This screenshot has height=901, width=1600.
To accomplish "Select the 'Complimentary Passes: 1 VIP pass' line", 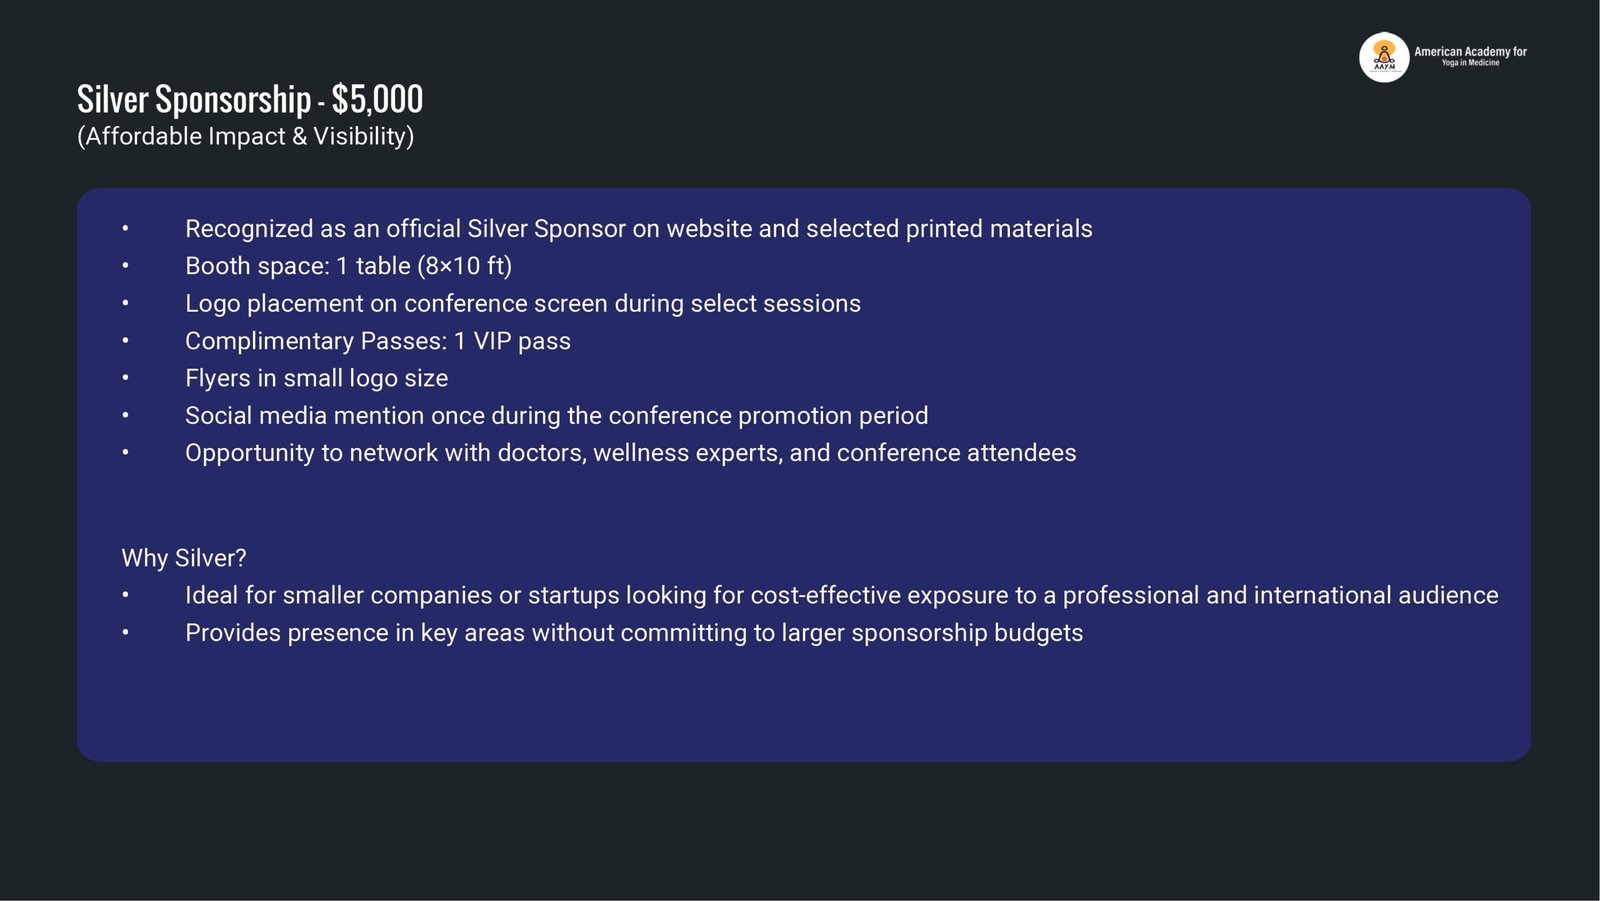I will coord(377,341).
